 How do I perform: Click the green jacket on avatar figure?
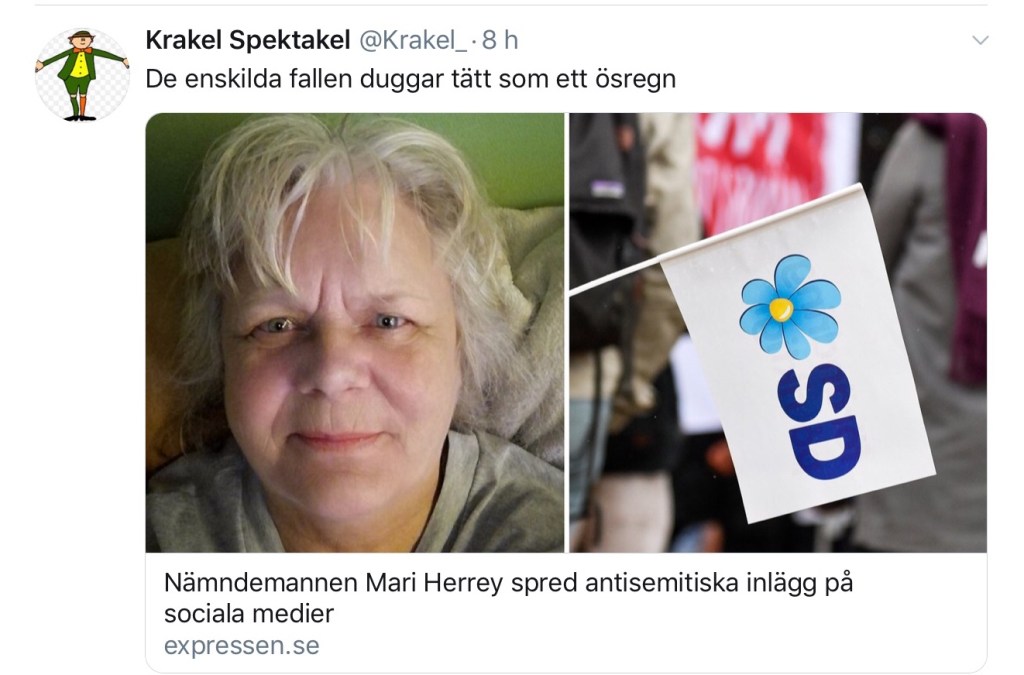pyautogui.click(x=79, y=65)
